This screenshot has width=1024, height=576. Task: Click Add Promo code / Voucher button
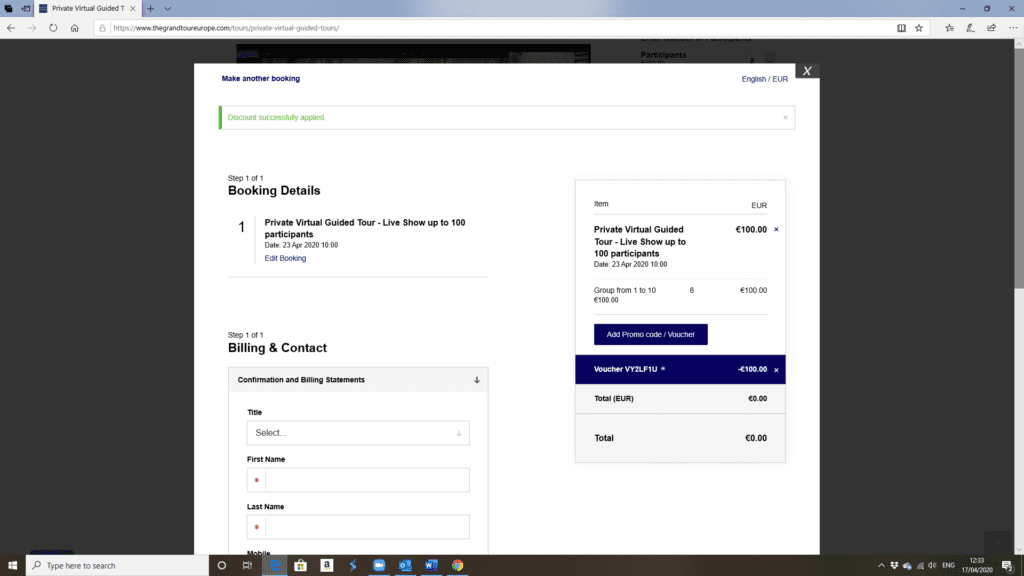650,334
